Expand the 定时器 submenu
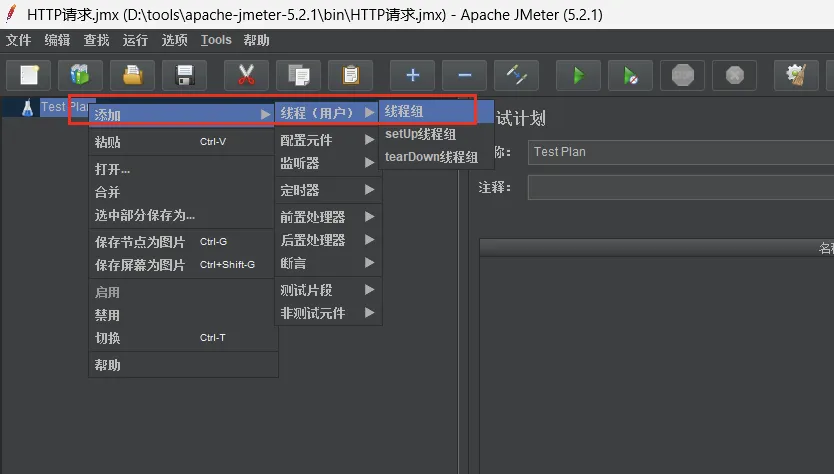 [328, 190]
